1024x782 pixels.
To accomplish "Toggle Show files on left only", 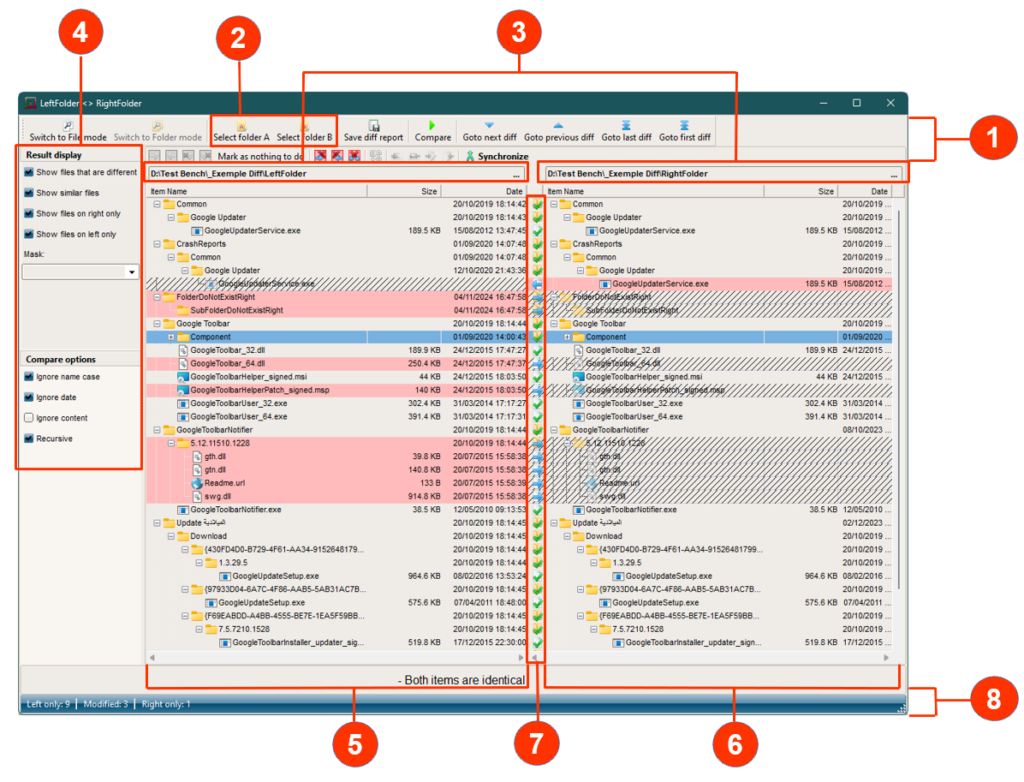I will click(x=29, y=234).
